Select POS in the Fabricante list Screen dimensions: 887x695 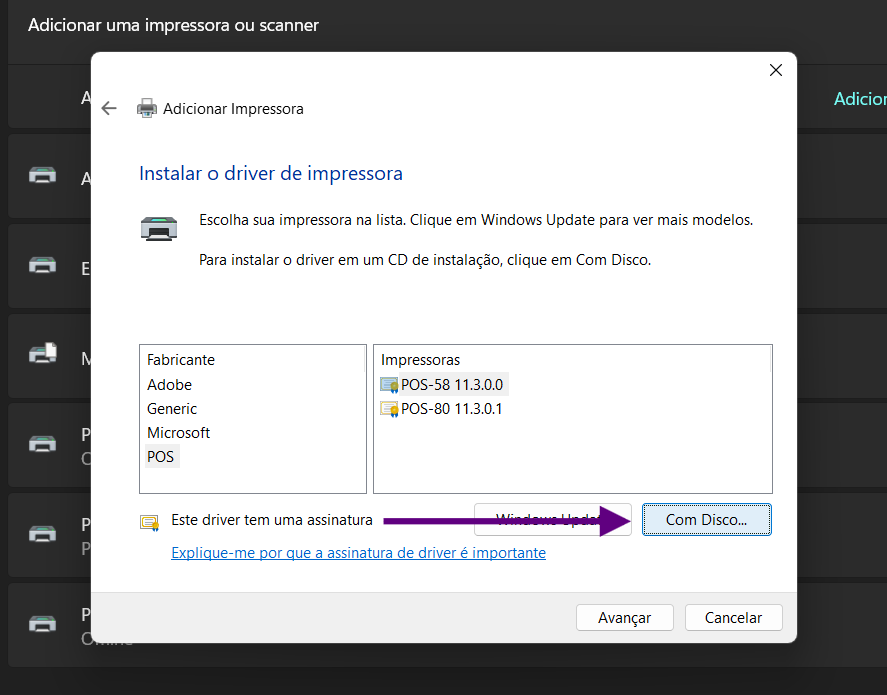160,457
